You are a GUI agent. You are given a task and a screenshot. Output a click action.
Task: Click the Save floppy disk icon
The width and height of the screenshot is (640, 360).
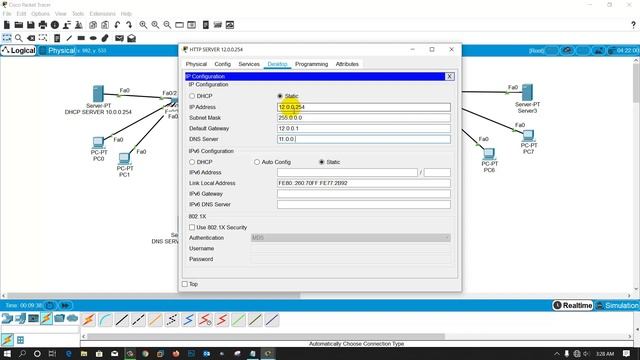pos(31,25)
